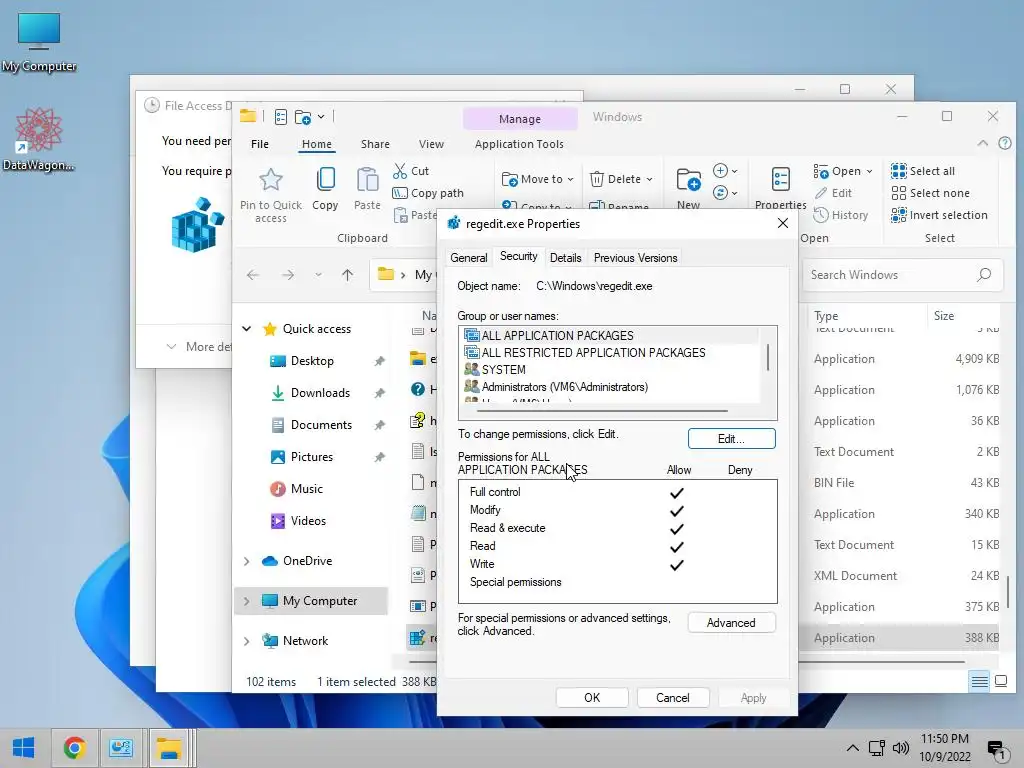Open the DataWagon desktop shortcut

tap(39, 139)
